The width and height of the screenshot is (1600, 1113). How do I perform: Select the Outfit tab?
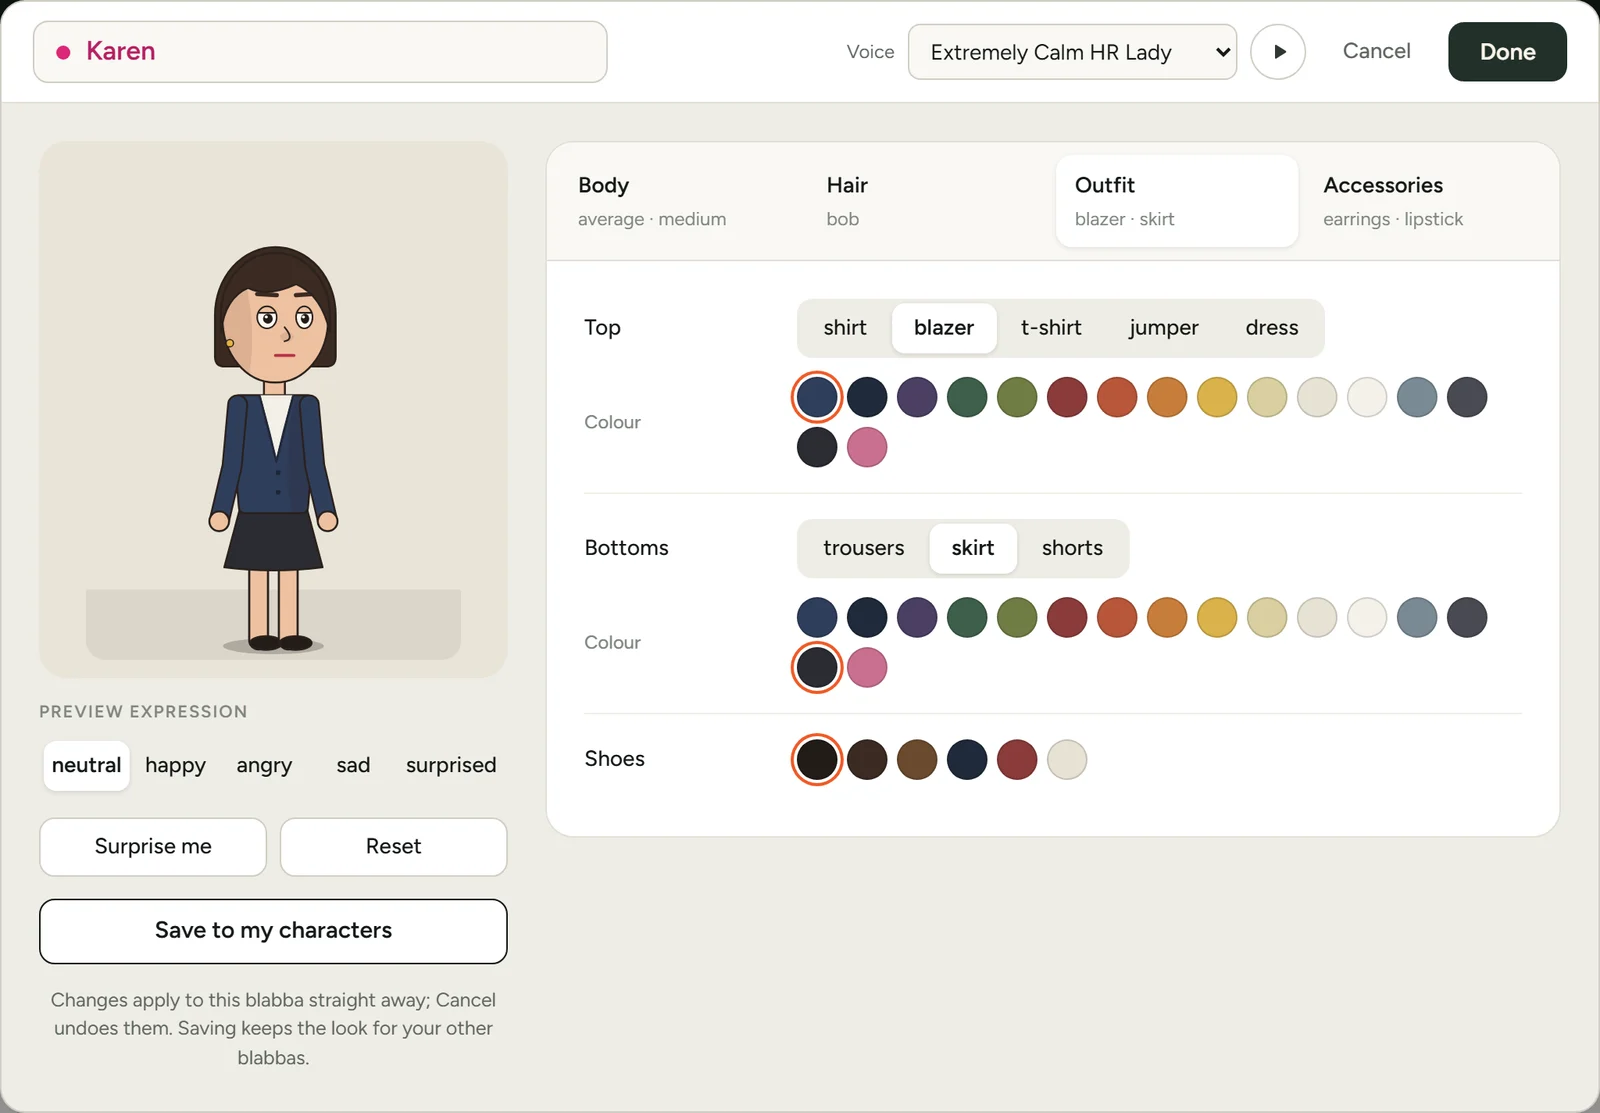[x=1177, y=201]
